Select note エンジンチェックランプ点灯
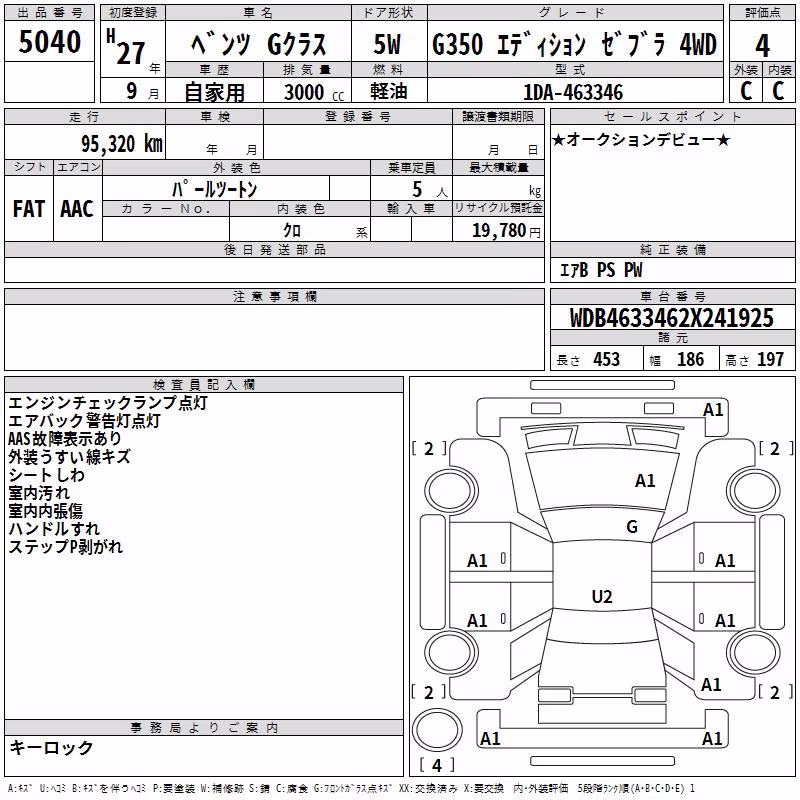This screenshot has width=800, height=800. pos(108,403)
